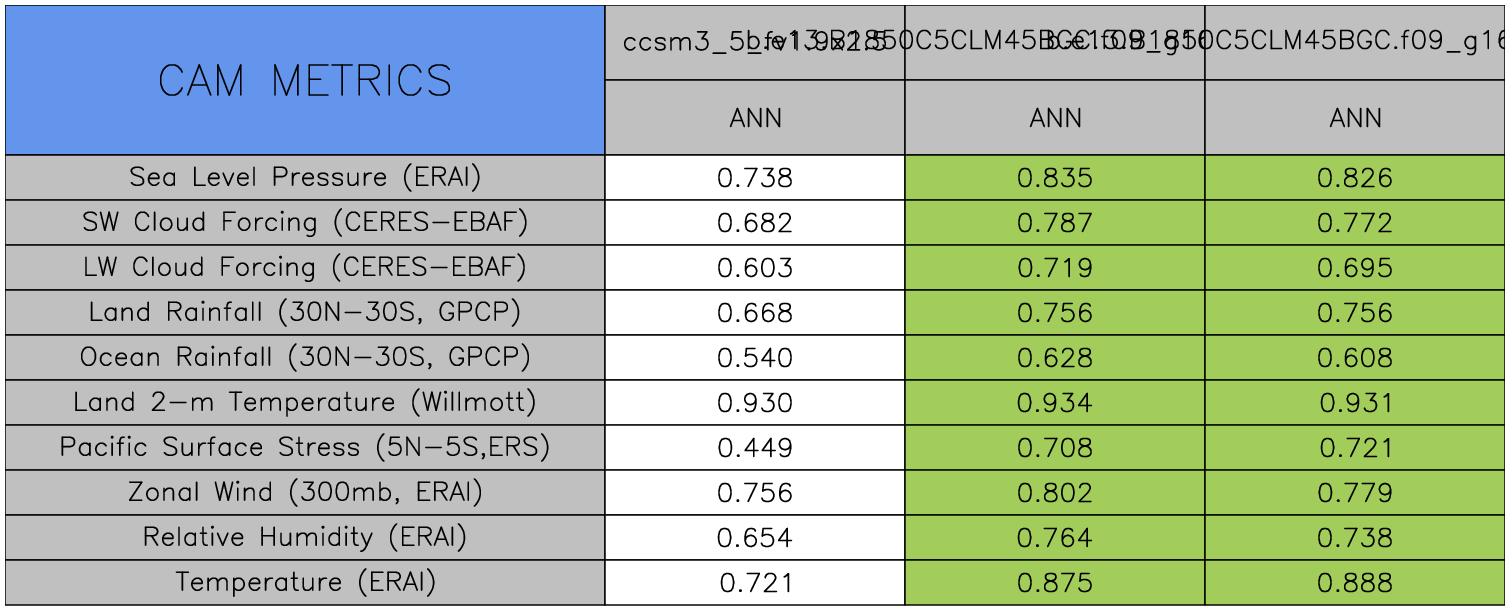Click the green cell showing 0.835
This screenshot has height=611, width=1510.
[x=1055, y=178]
